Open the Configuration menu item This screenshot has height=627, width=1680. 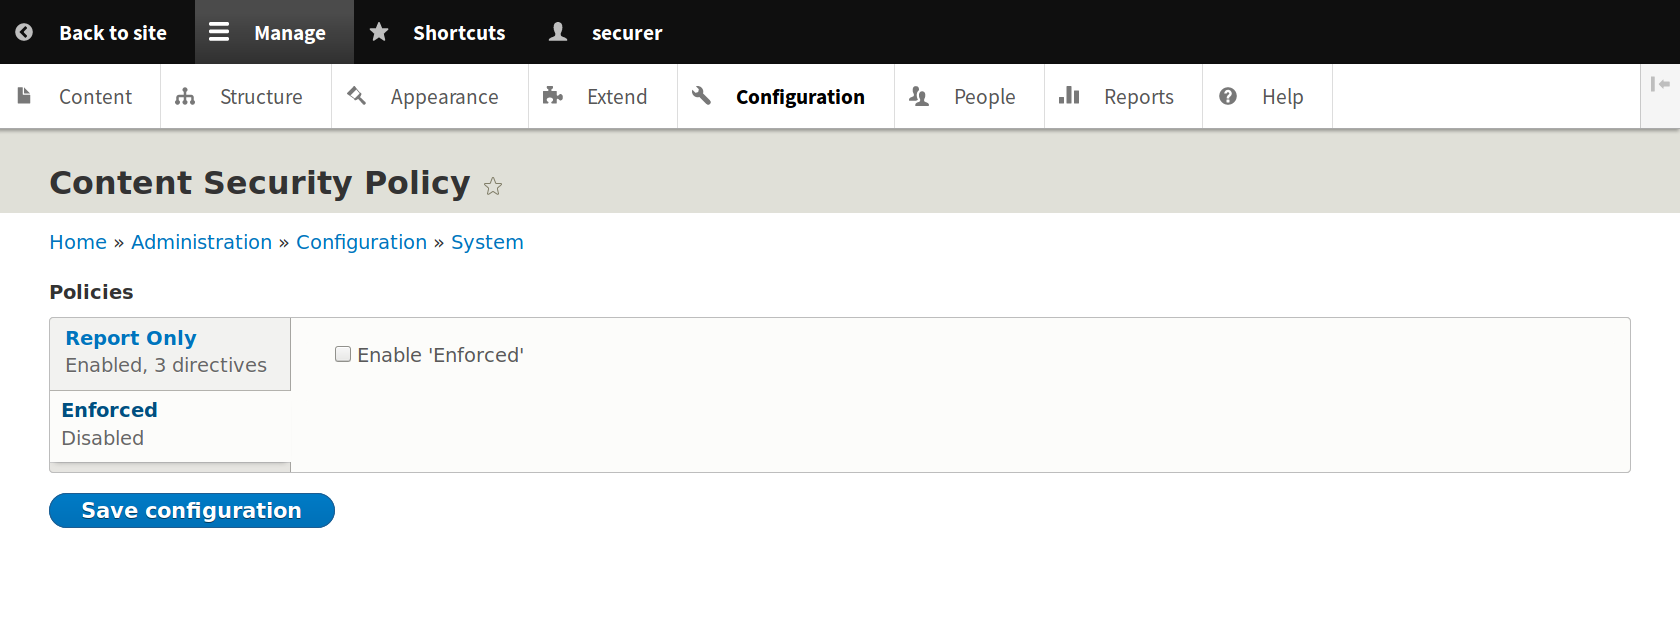[800, 97]
